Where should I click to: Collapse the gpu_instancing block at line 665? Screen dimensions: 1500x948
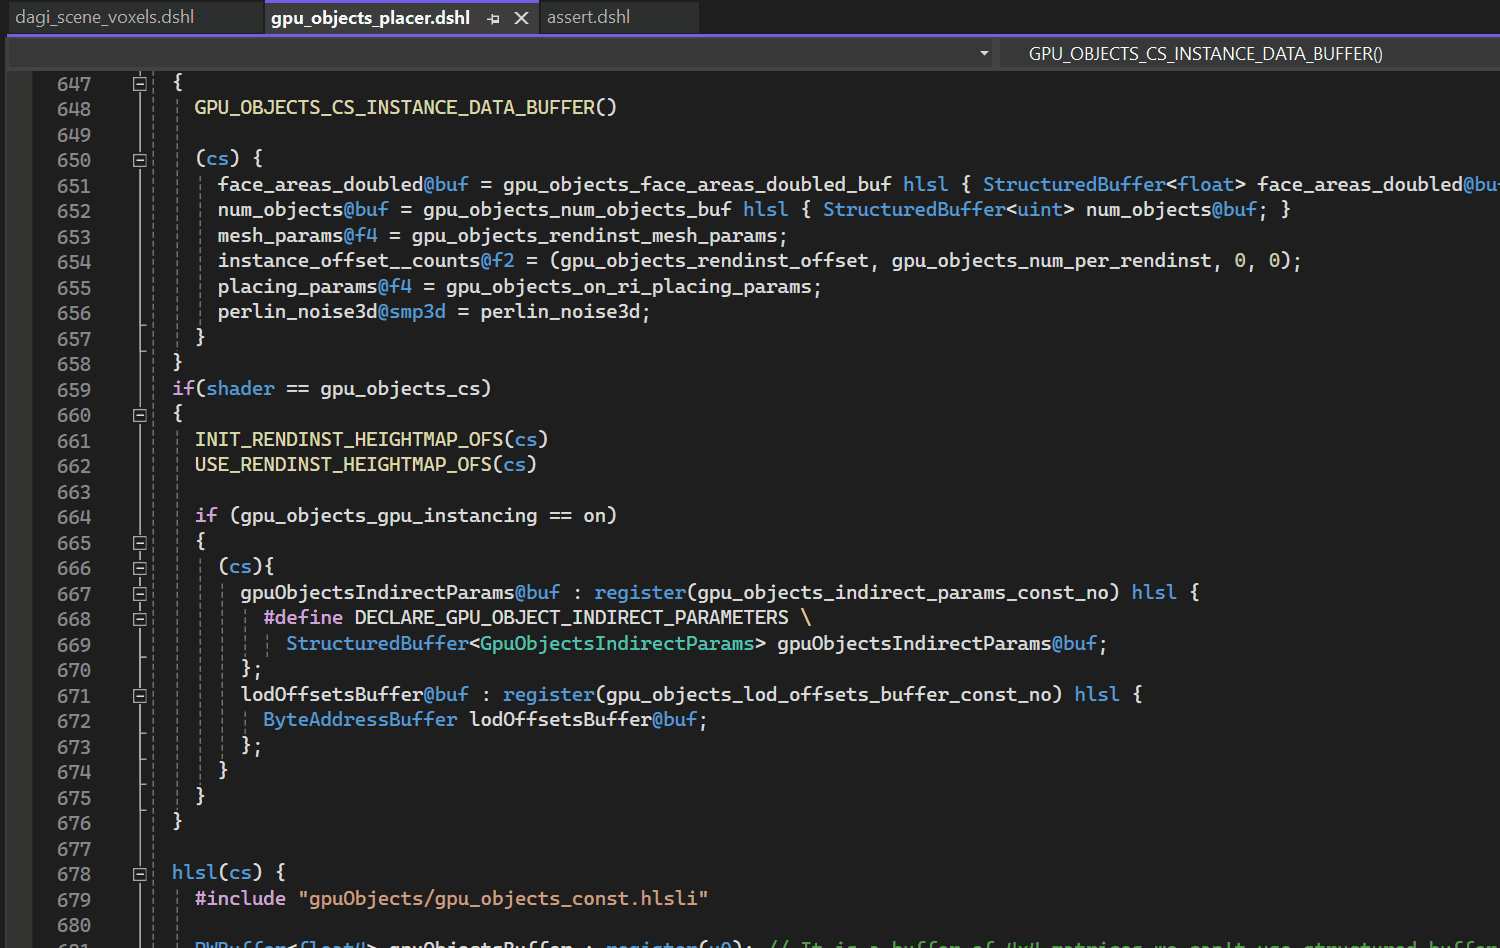(x=140, y=542)
